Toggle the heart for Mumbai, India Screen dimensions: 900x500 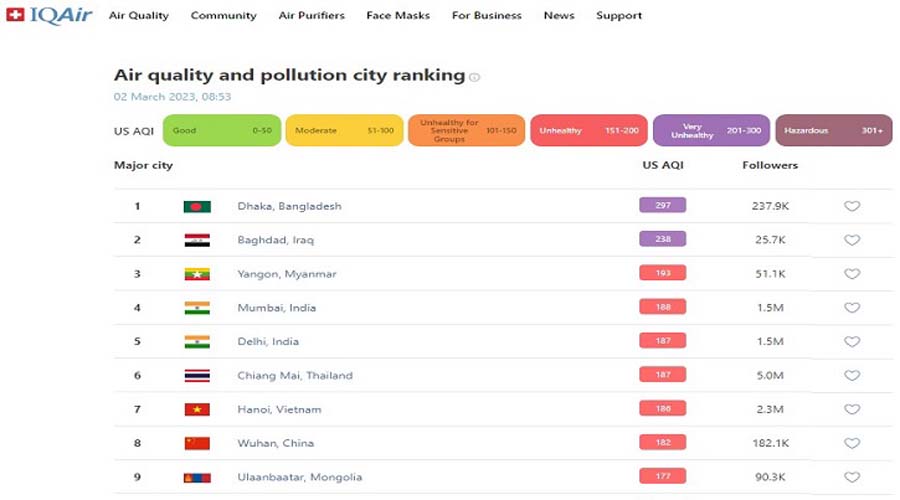point(852,308)
